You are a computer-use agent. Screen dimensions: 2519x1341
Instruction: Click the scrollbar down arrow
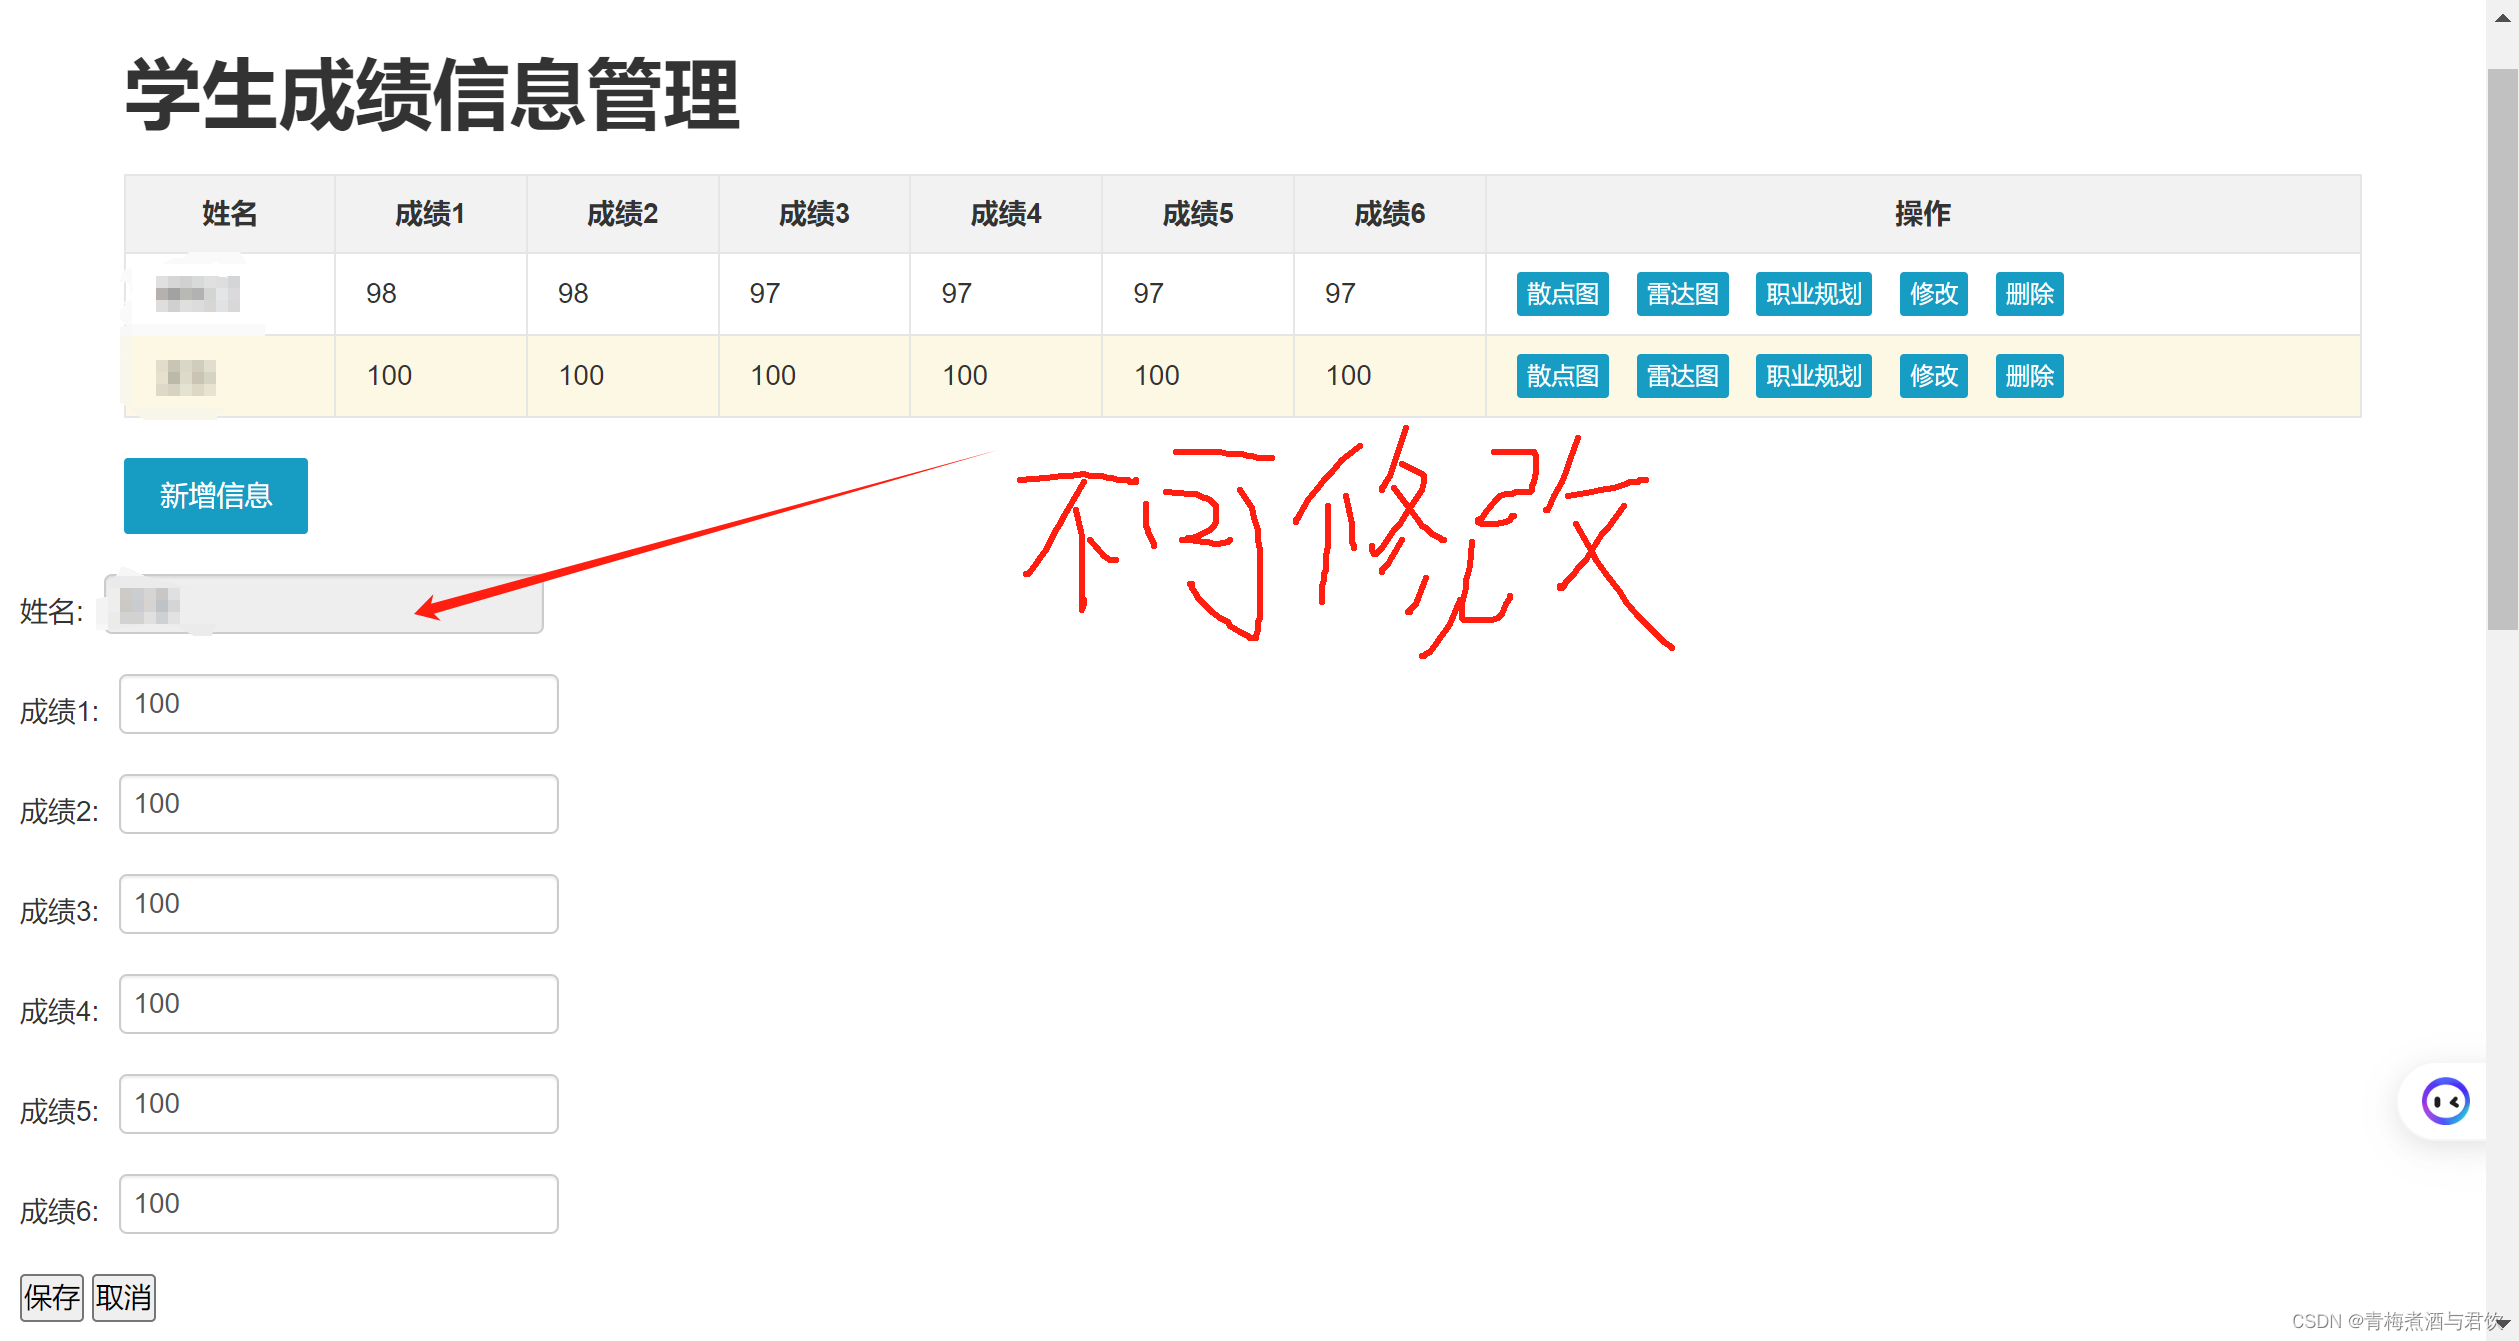point(2502,1323)
